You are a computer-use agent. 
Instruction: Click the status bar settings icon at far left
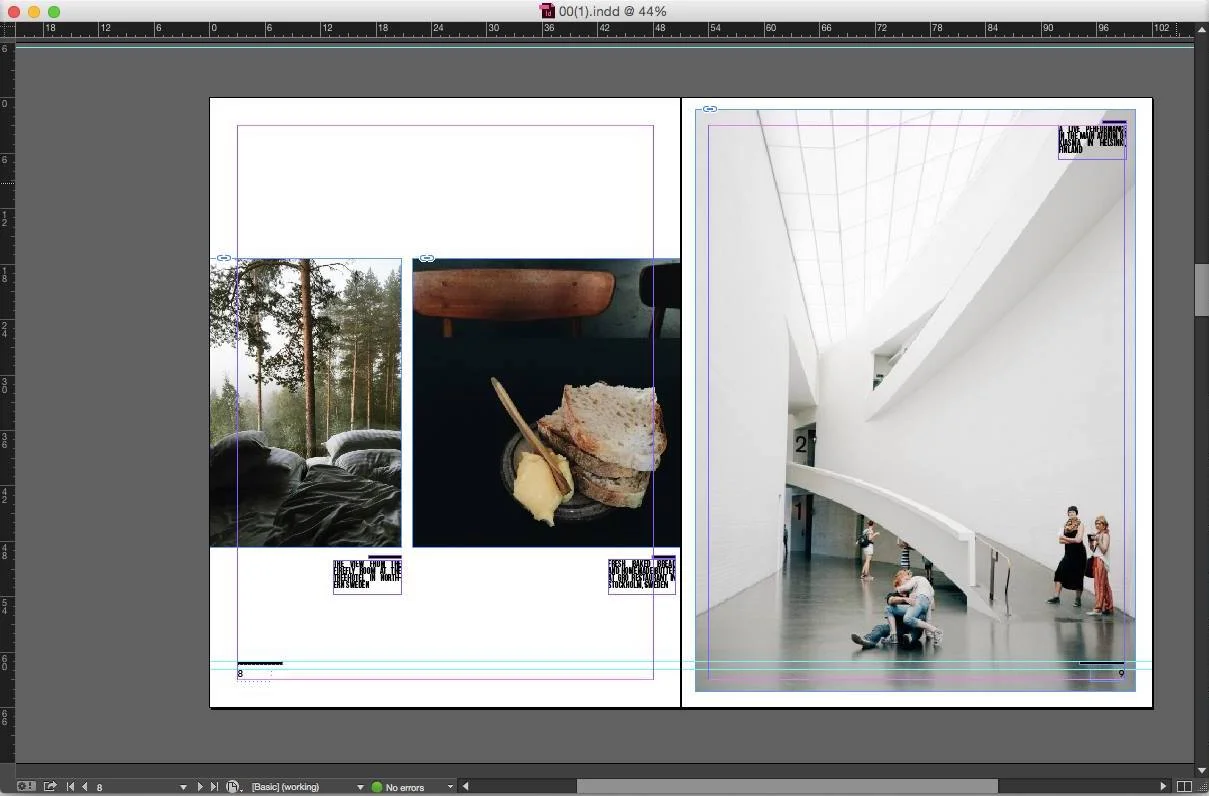click(x=26, y=787)
